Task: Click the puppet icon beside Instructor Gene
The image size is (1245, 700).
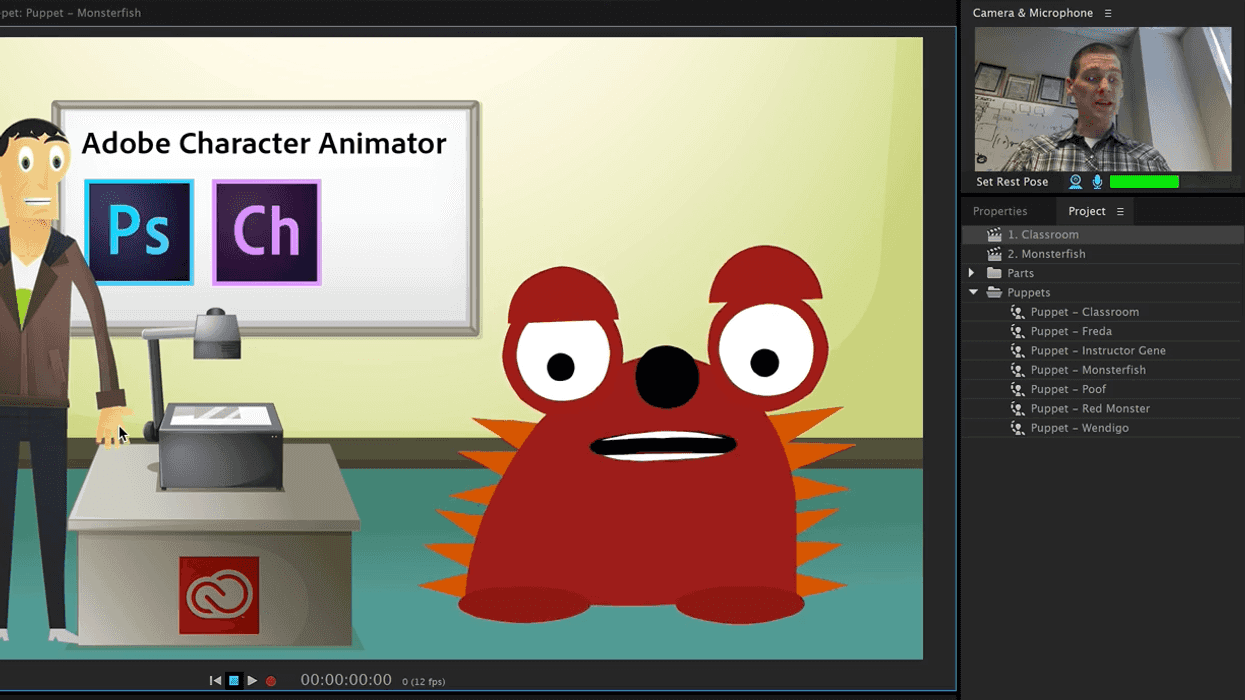Action: pos(1017,350)
